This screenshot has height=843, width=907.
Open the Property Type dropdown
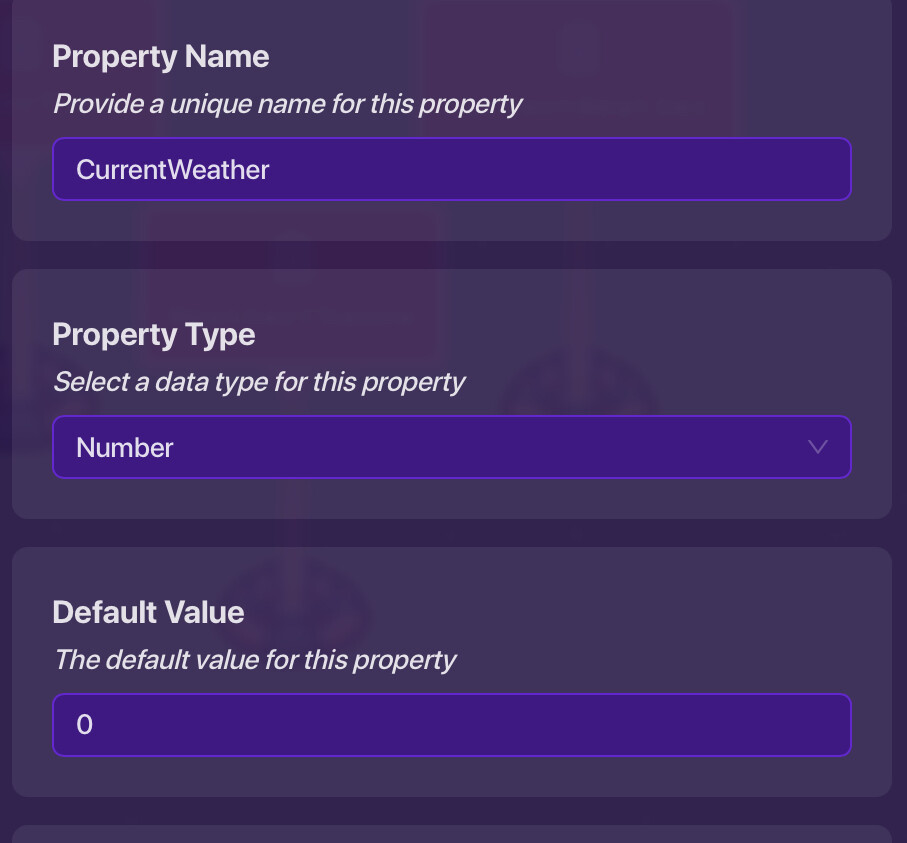(x=450, y=447)
